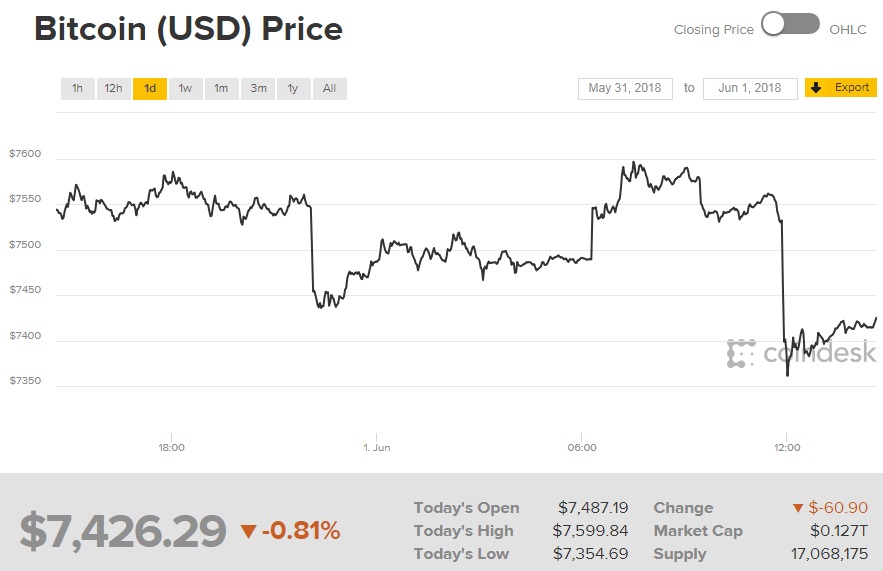
Task: Click the May 31, 2018 start date field
Action: point(625,88)
